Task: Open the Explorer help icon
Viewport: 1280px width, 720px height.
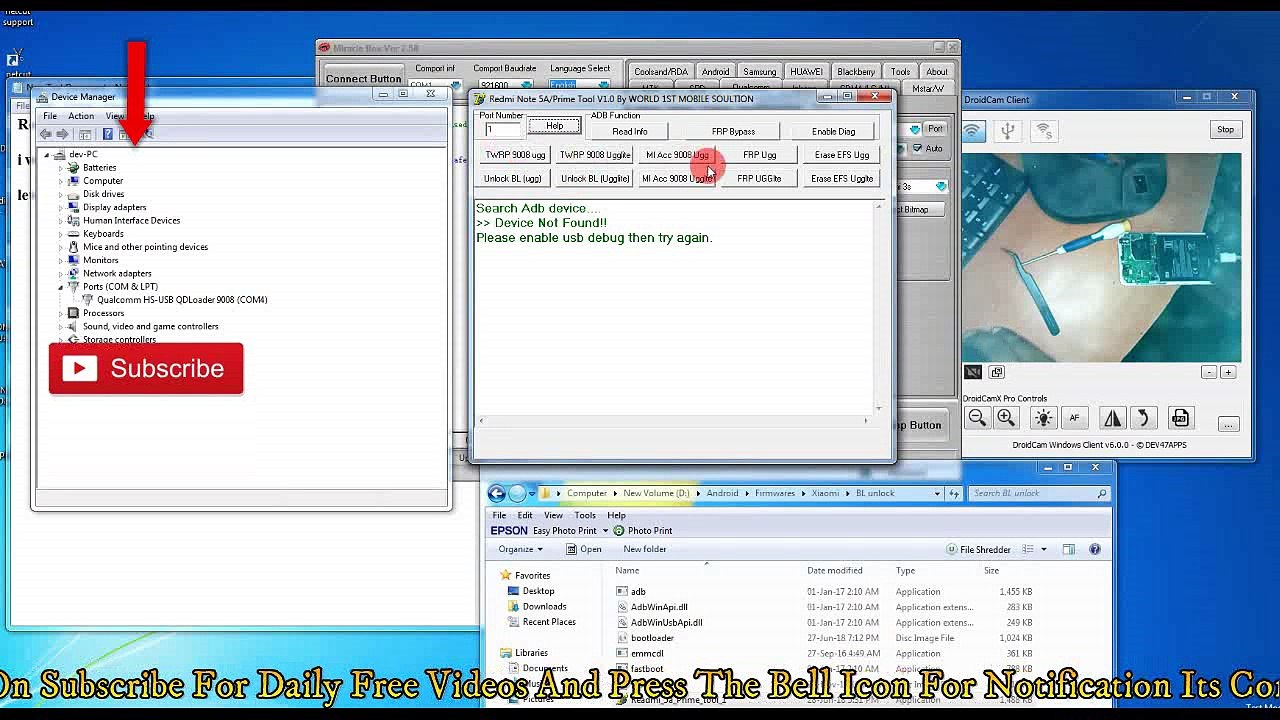Action: (1095, 549)
